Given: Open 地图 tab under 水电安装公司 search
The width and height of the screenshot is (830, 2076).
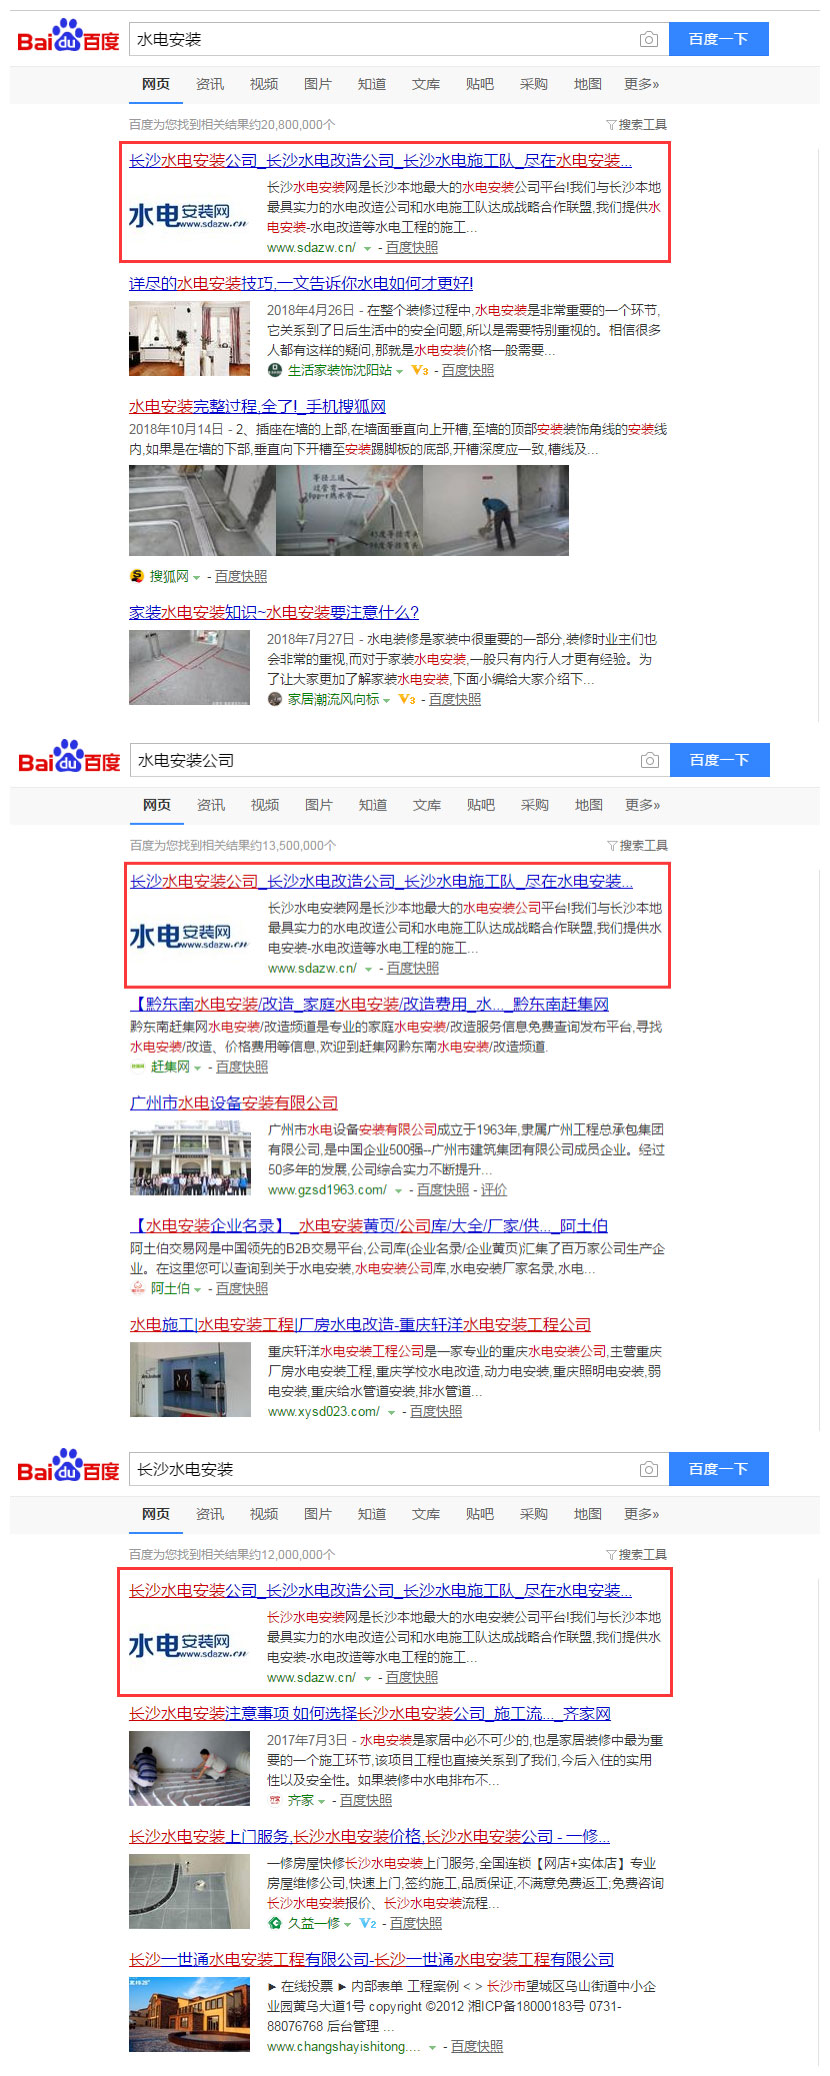Looking at the screenshot, I should tap(589, 805).
